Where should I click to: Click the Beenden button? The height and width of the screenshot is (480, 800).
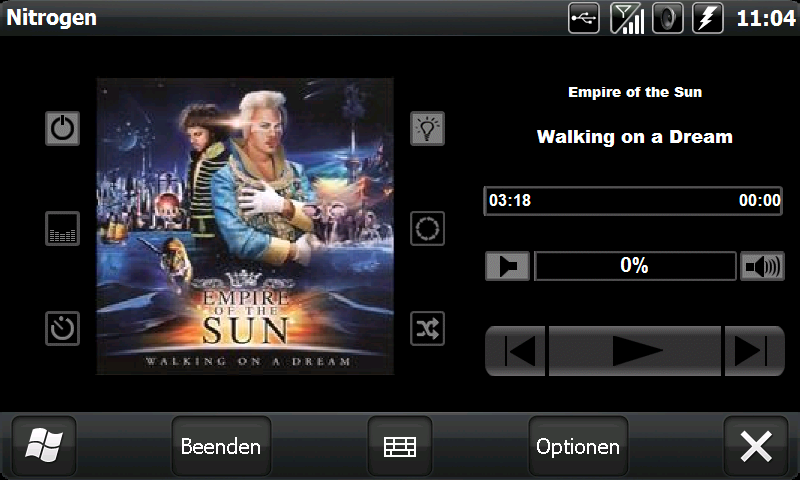coord(221,446)
